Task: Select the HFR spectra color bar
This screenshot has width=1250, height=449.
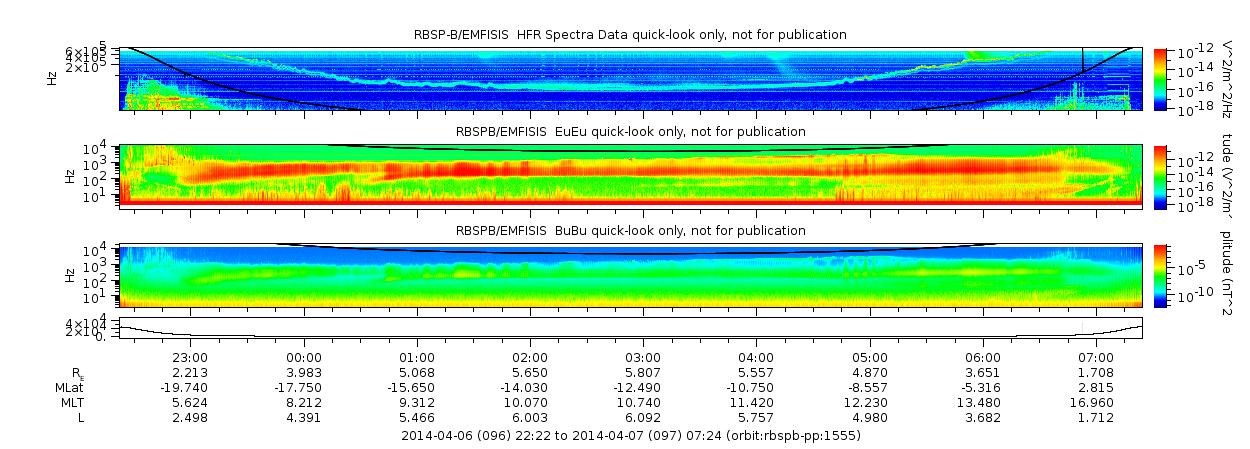Action: 1161,78
